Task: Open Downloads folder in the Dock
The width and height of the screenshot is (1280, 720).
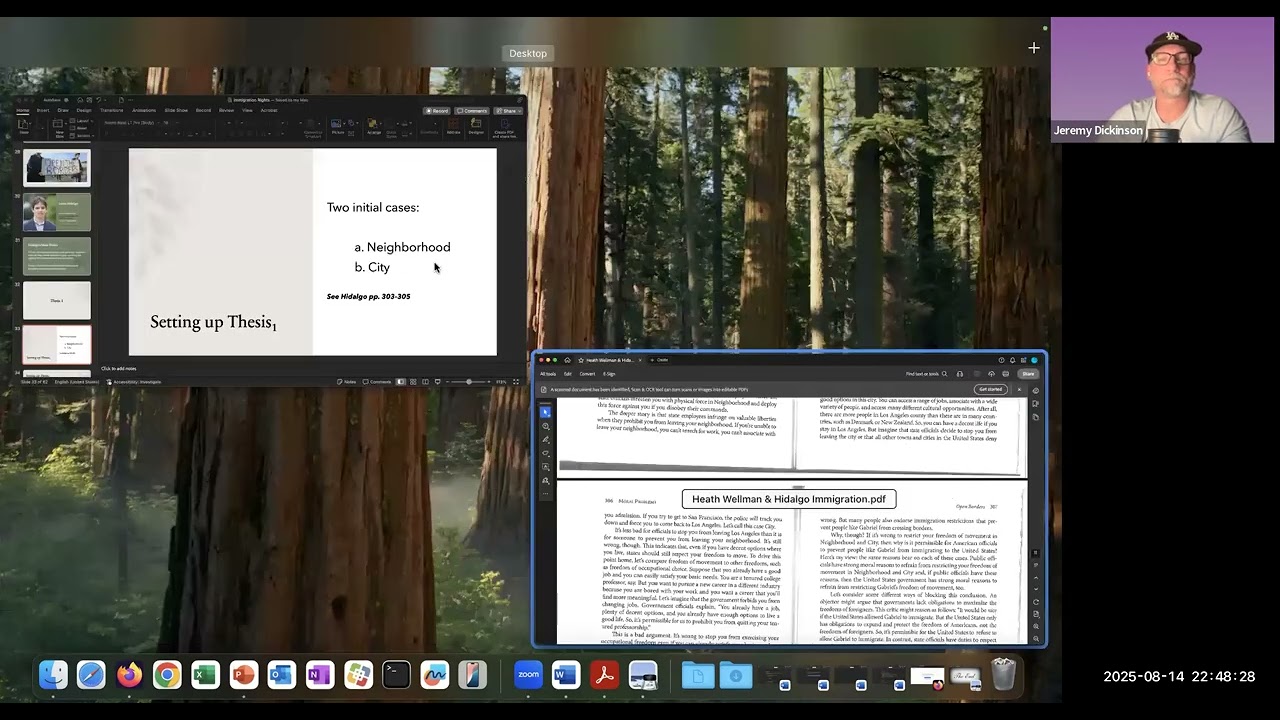Action: click(736, 675)
